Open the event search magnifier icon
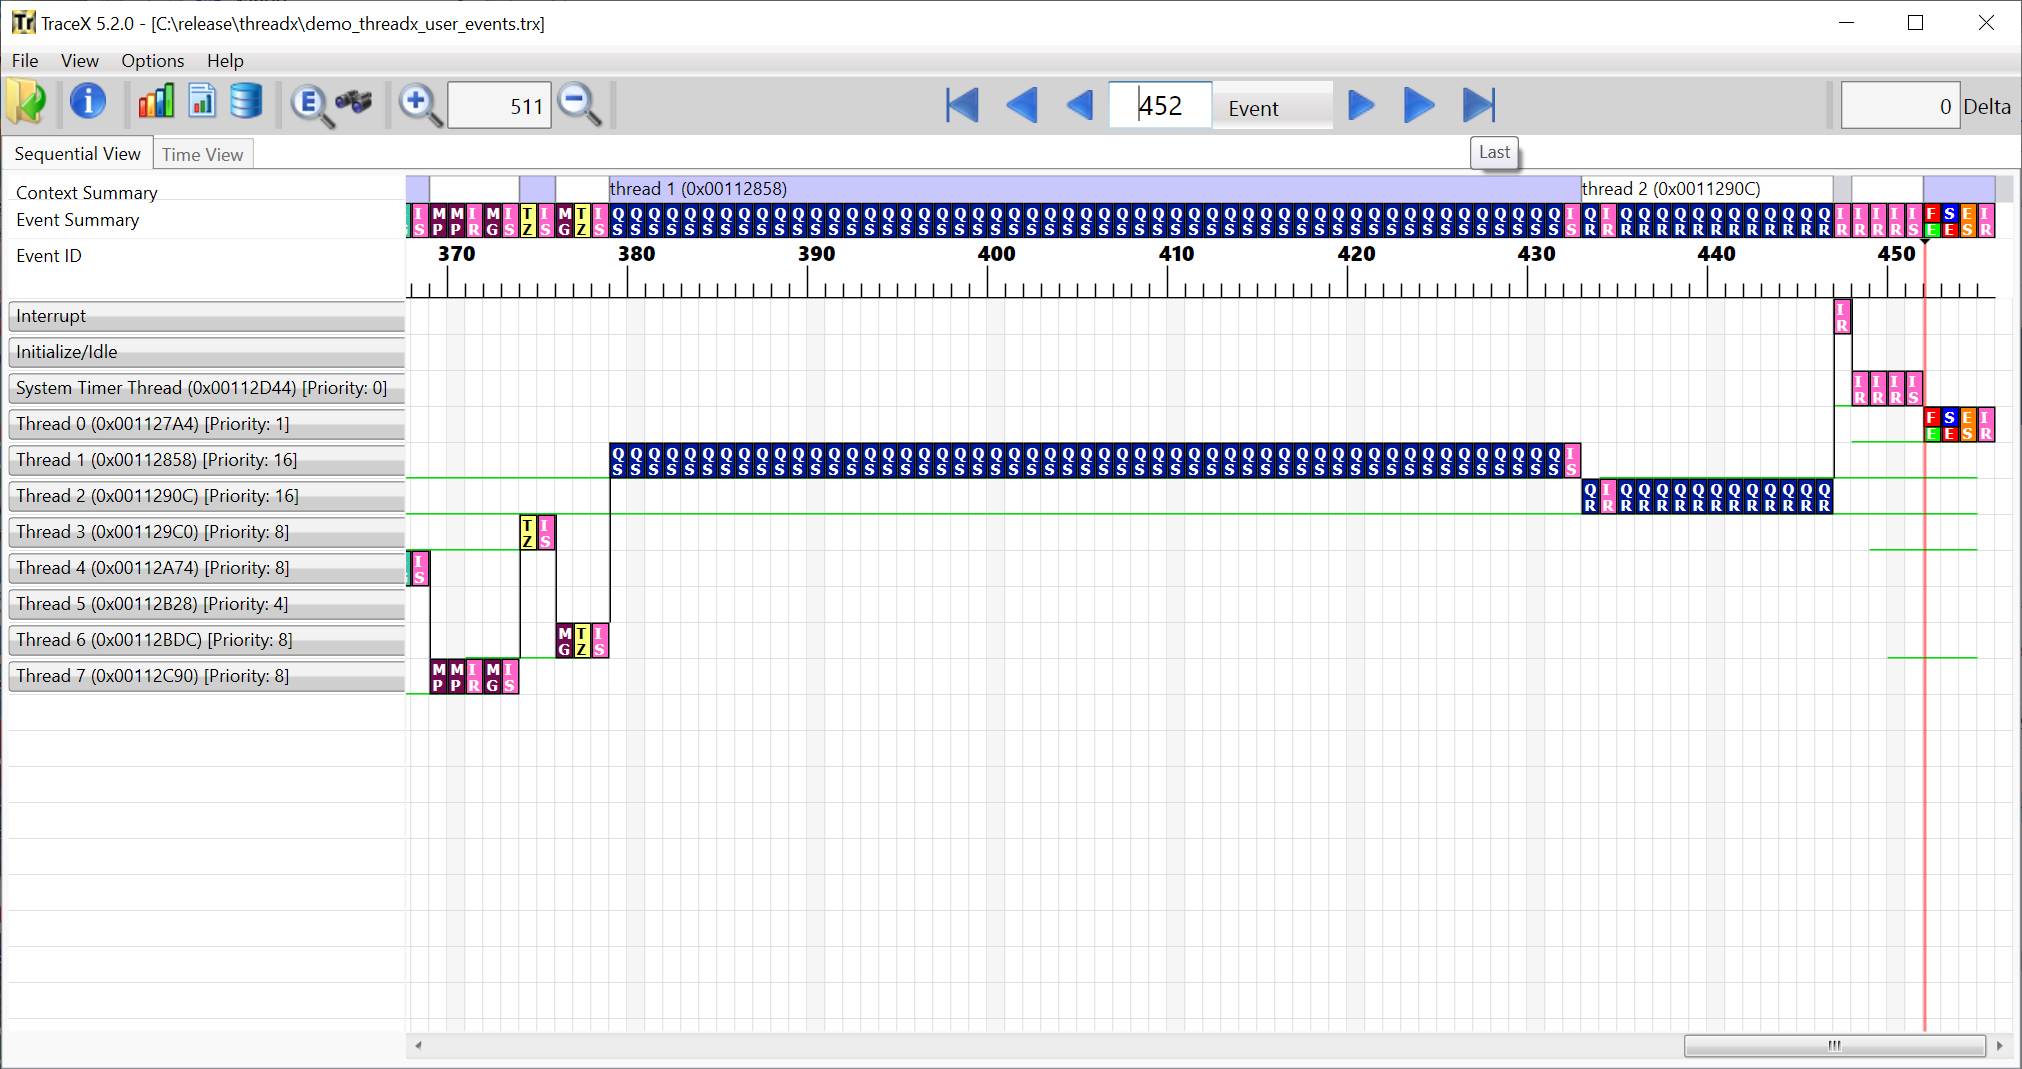 click(310, 104)
